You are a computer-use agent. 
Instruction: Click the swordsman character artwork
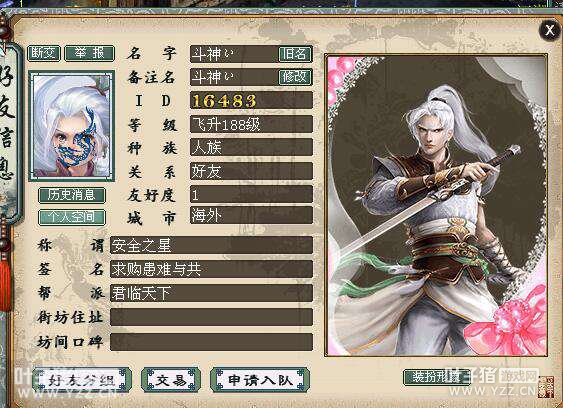point(436,205)
